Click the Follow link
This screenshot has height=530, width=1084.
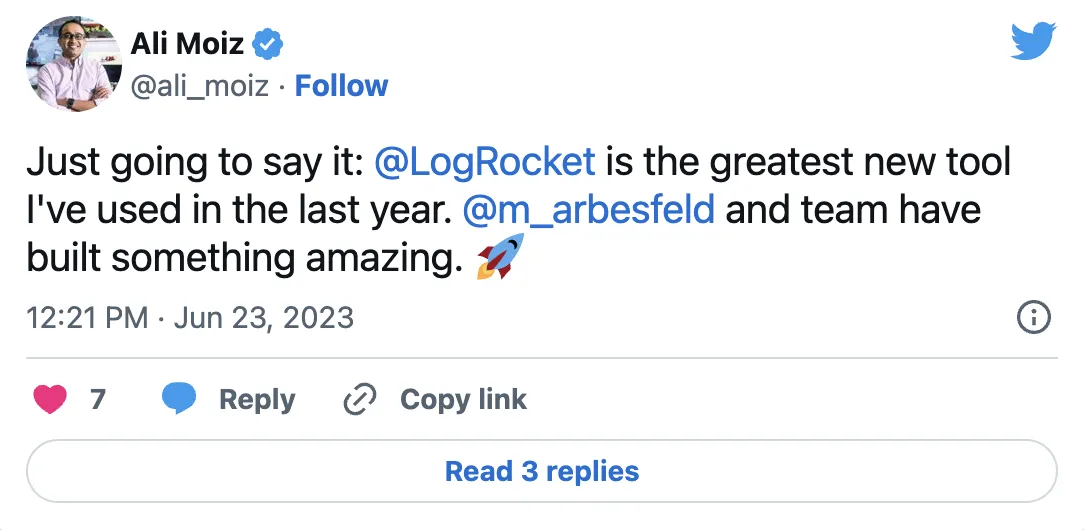tap(342, 86)
